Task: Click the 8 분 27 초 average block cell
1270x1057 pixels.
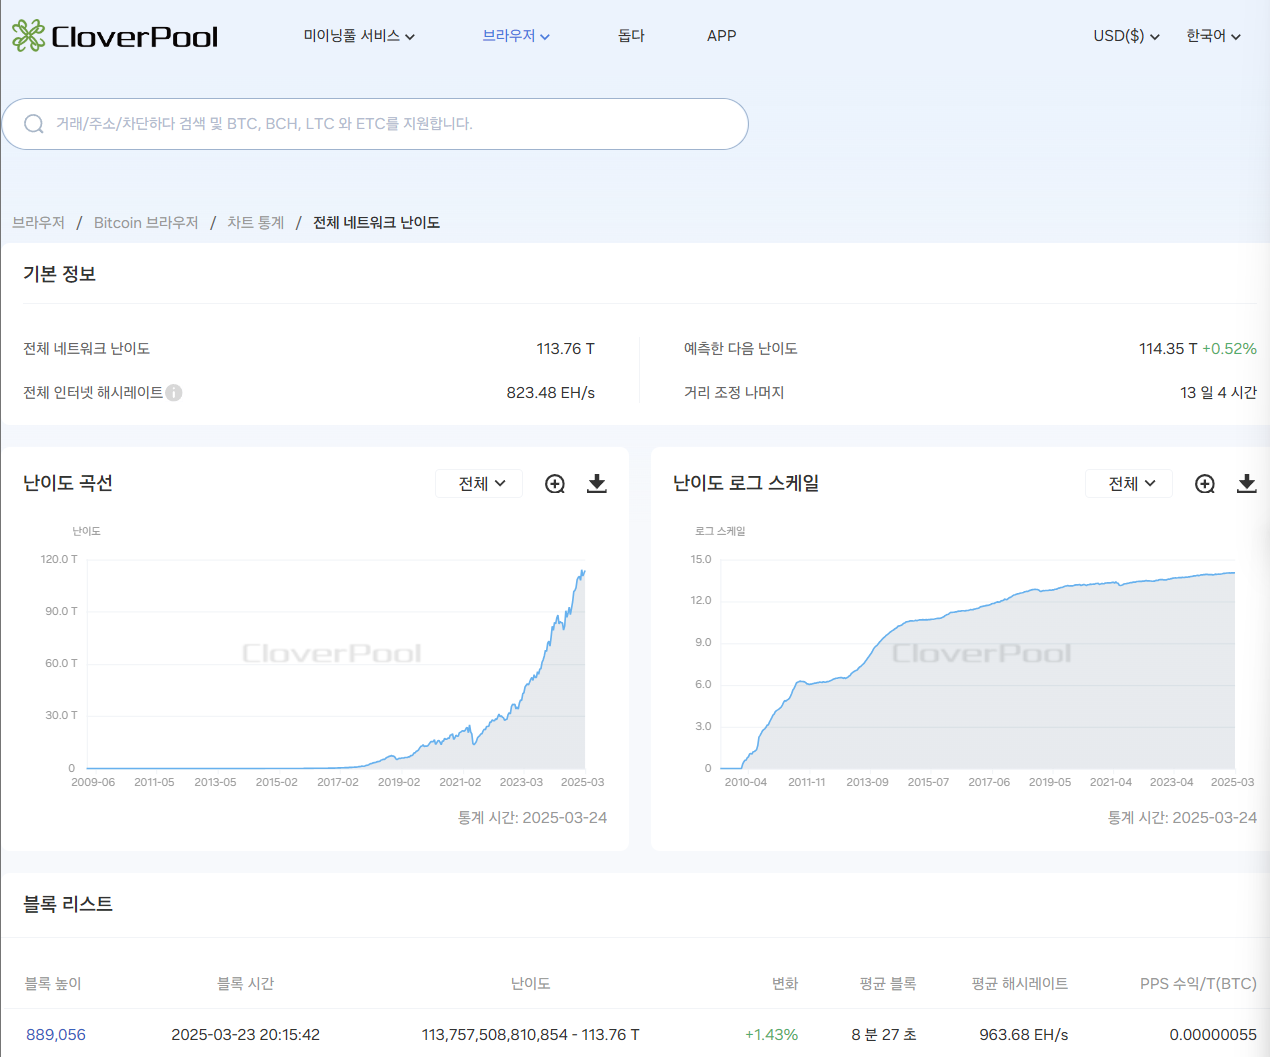Action: click(x=884, y=1035)
